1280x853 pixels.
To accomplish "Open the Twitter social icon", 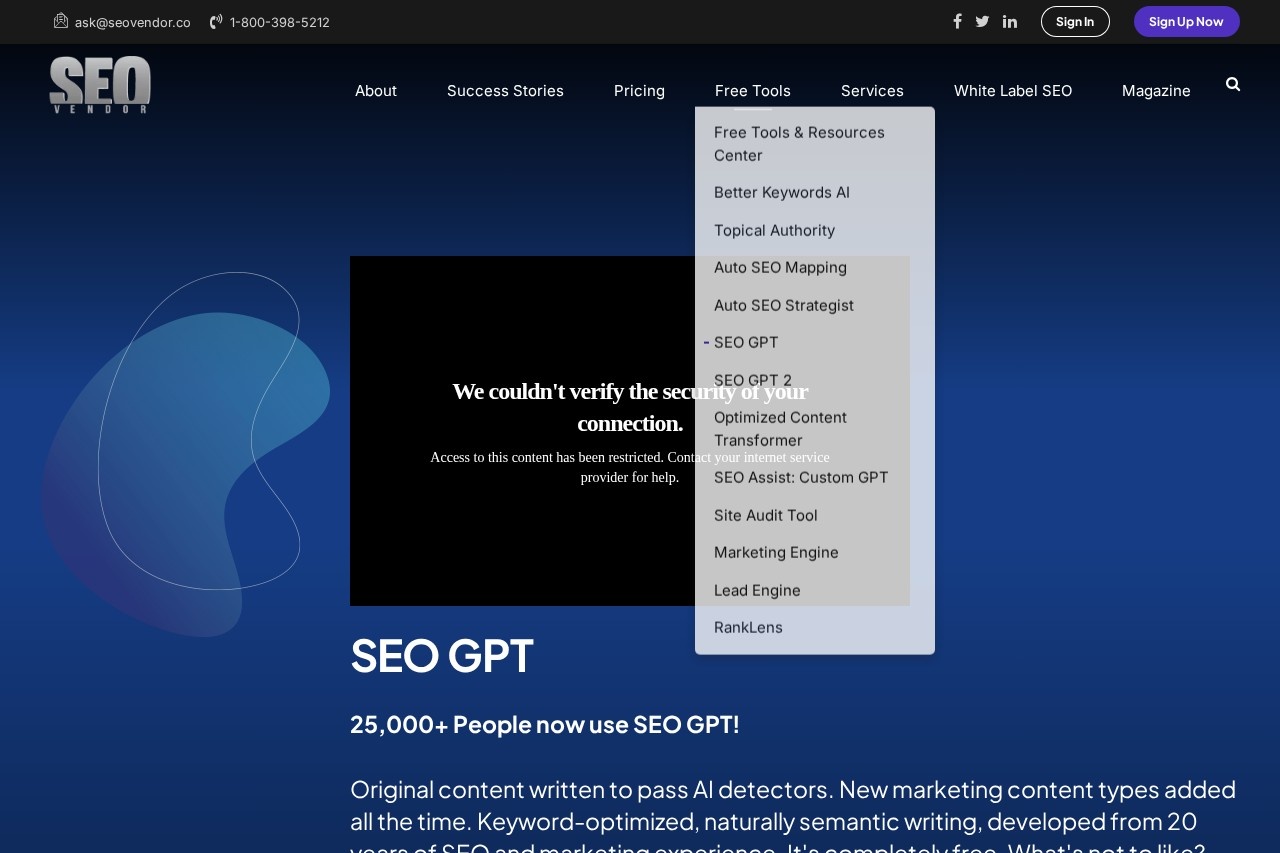I will coord(982,22).
